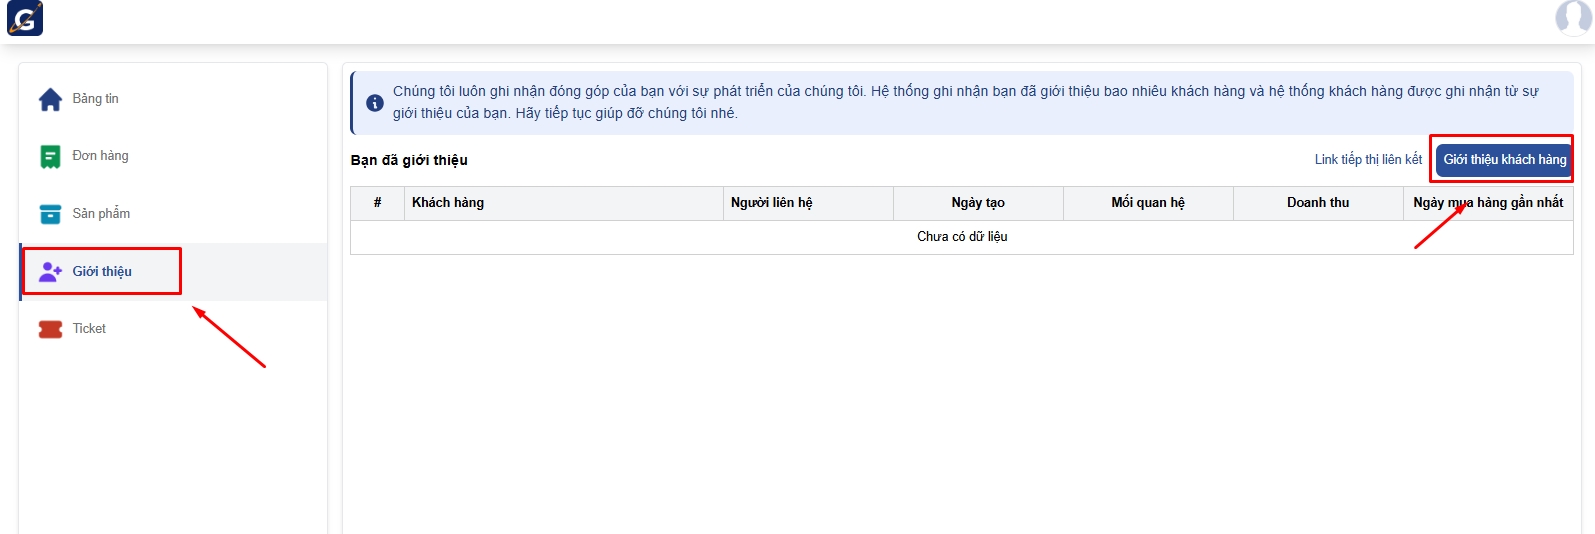Image resolution: width=1595 pixels, height=534 pixels.
Task: Click the Ngày mua hàng gần nhất header
Action: pyautogui.click(x=1487, y=203)
